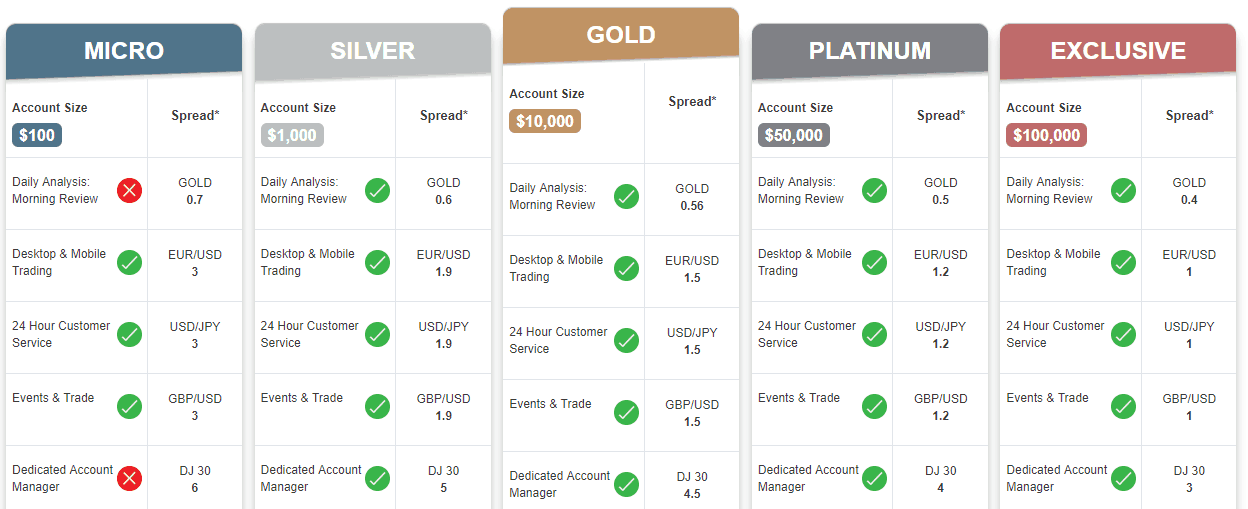Click green check for Platinum 24 Hour Customer Service

click(874, 334)
